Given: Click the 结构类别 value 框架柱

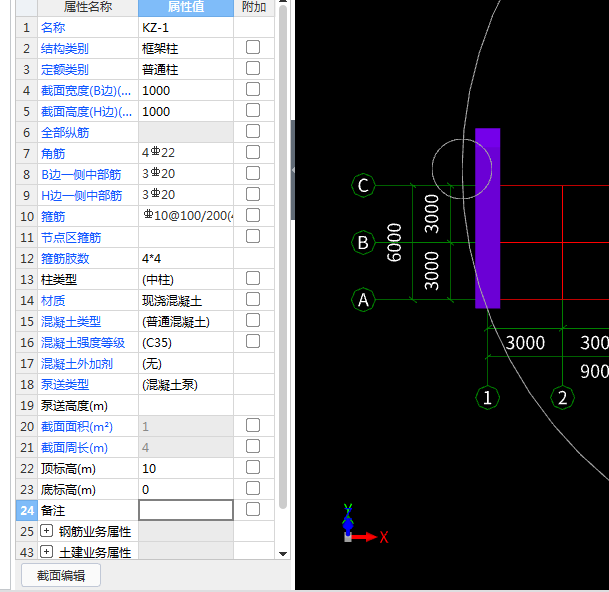Looking at the screenshot, I should [186, 49].
